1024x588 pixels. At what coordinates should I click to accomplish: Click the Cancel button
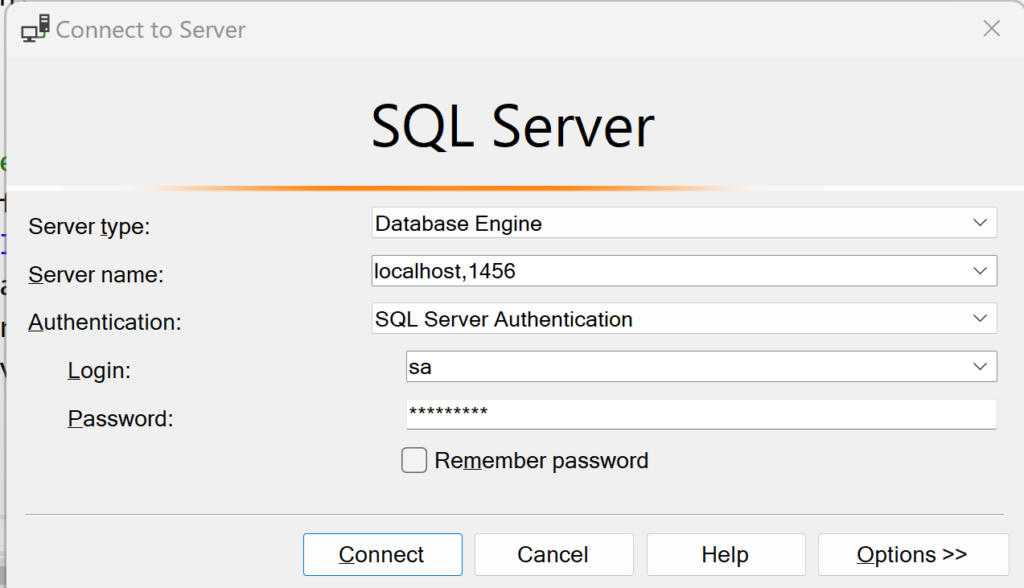coord(553,554)
